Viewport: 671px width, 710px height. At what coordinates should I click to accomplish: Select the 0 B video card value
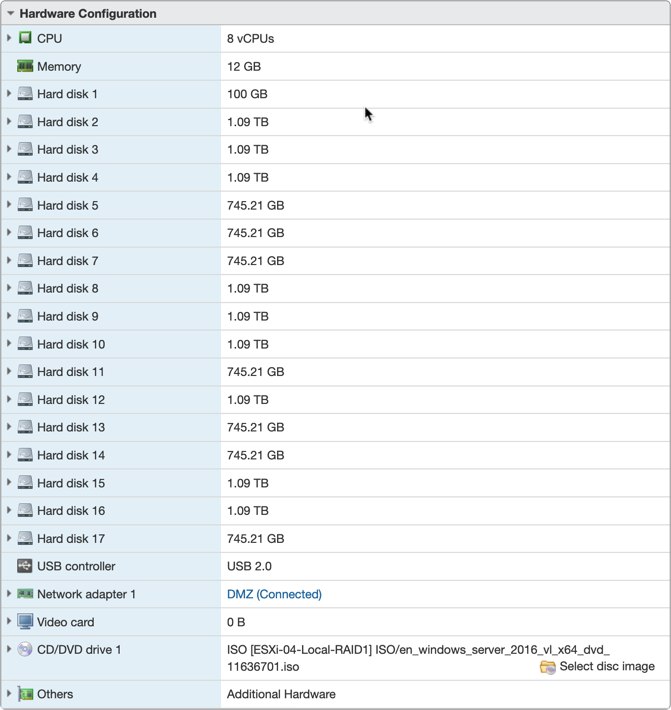tap(236, 622)
